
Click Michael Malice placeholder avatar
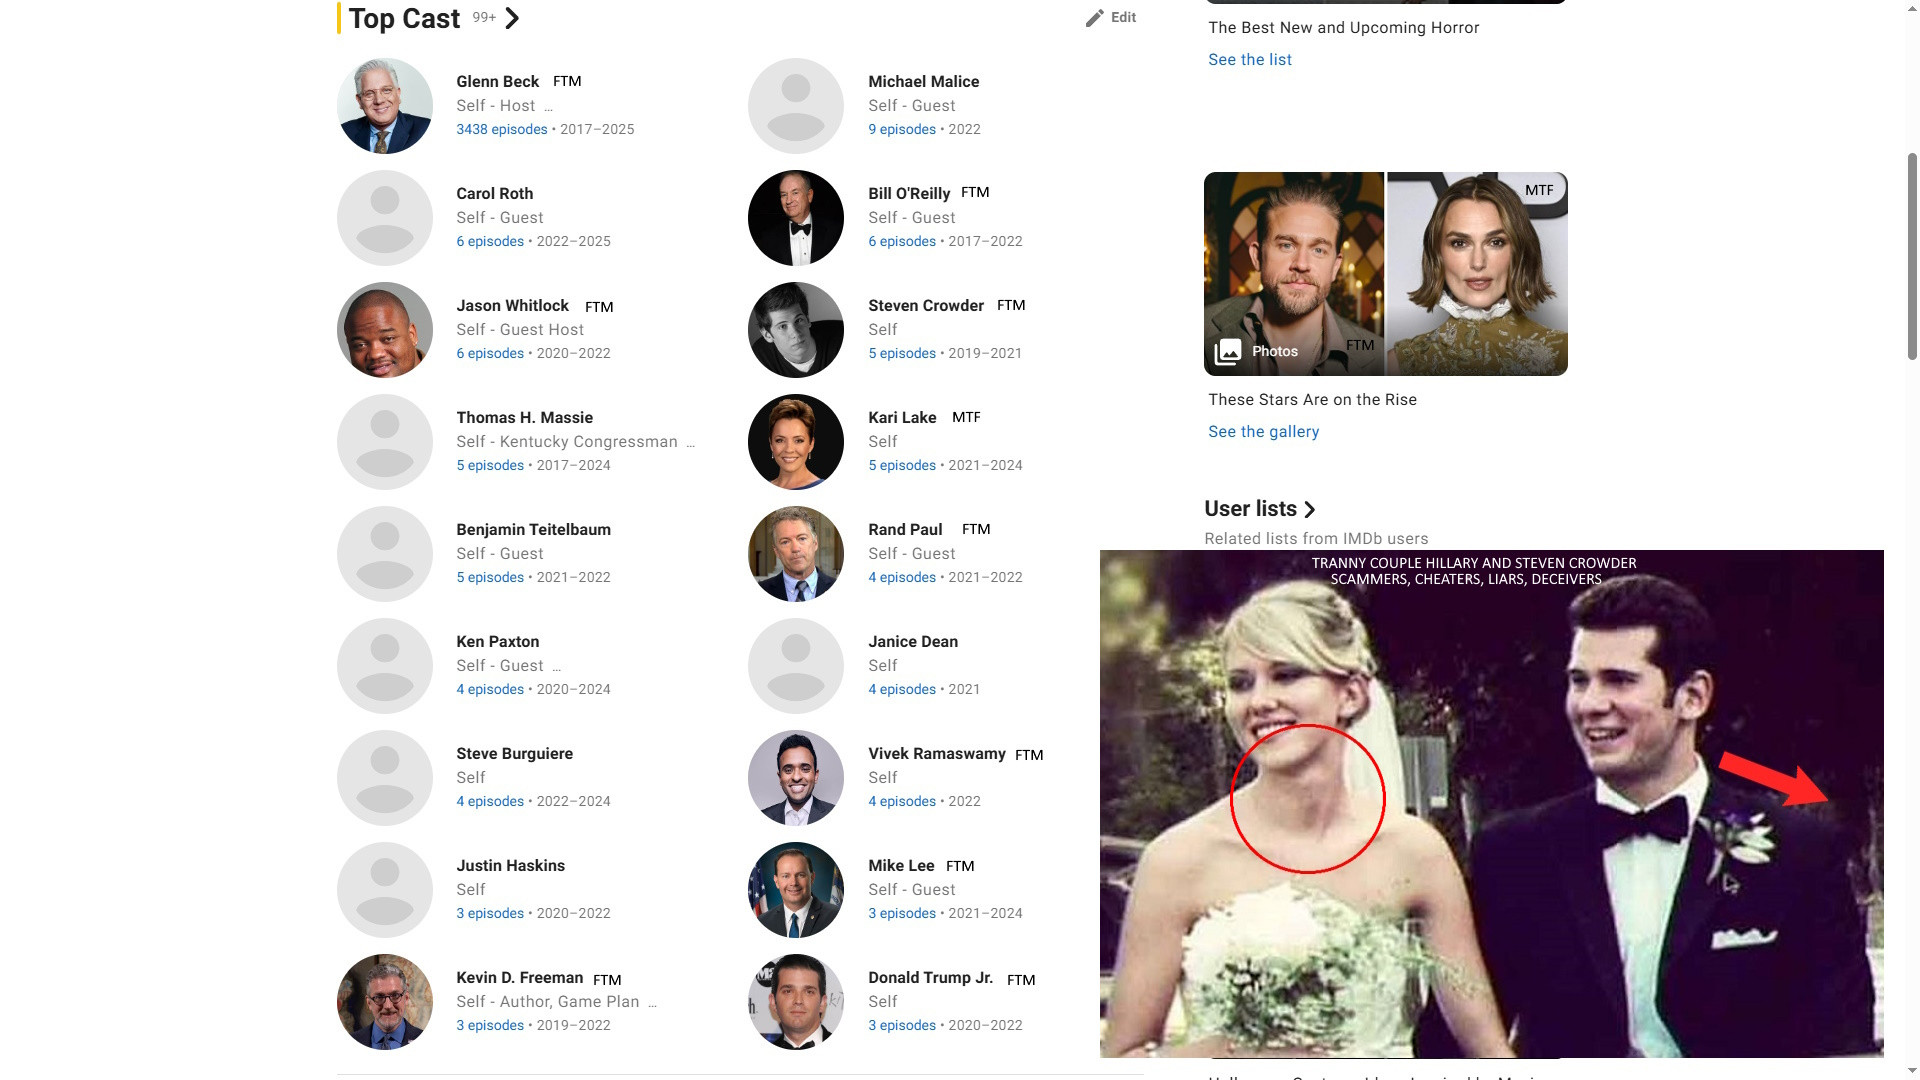coord(796,106)
